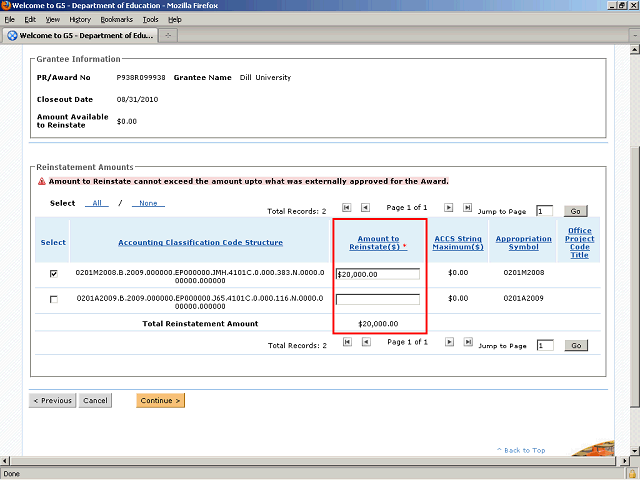Uncheck the 0201M2008 accounting code row

(x=53, y=273)
